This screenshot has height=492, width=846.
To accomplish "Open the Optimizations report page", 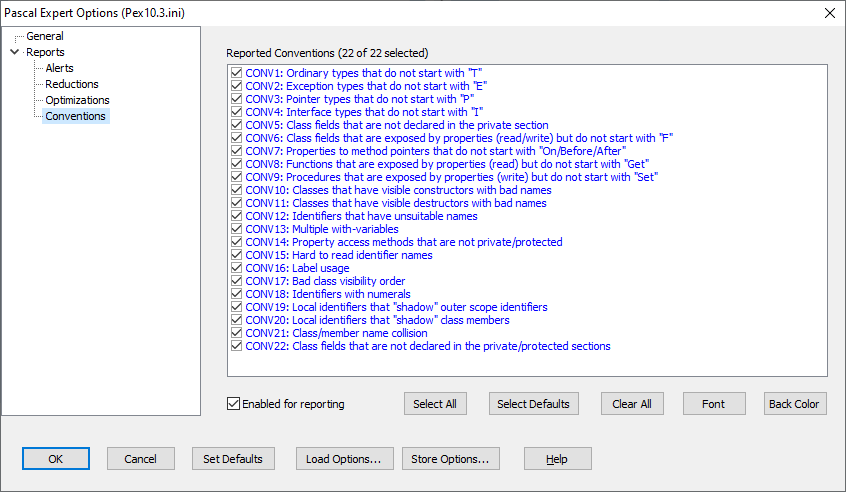I will 77,100.
